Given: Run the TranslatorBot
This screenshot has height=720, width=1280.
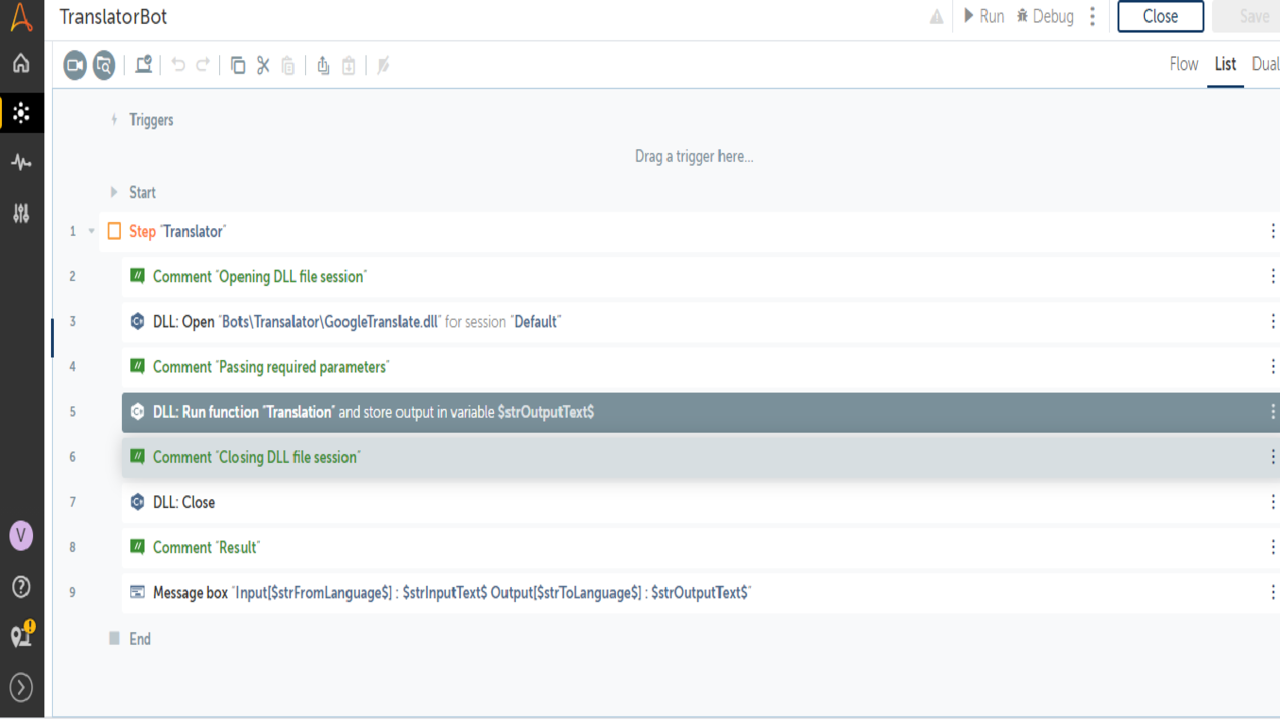Looking at the screenshot, I should (x=983, y=16).
